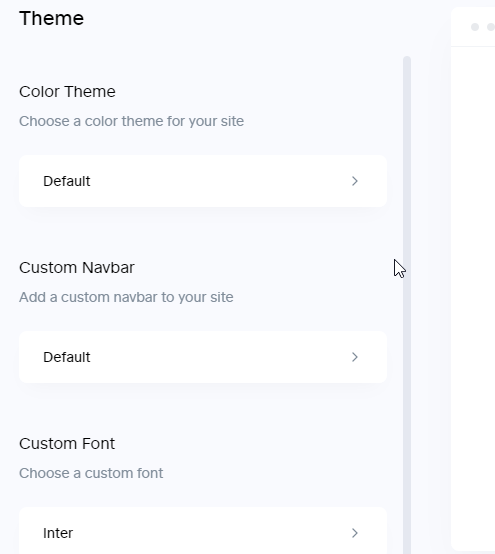Open the Color Theme Default dropdown
This screenshot has height=554, width=495.
coord(203,181)
